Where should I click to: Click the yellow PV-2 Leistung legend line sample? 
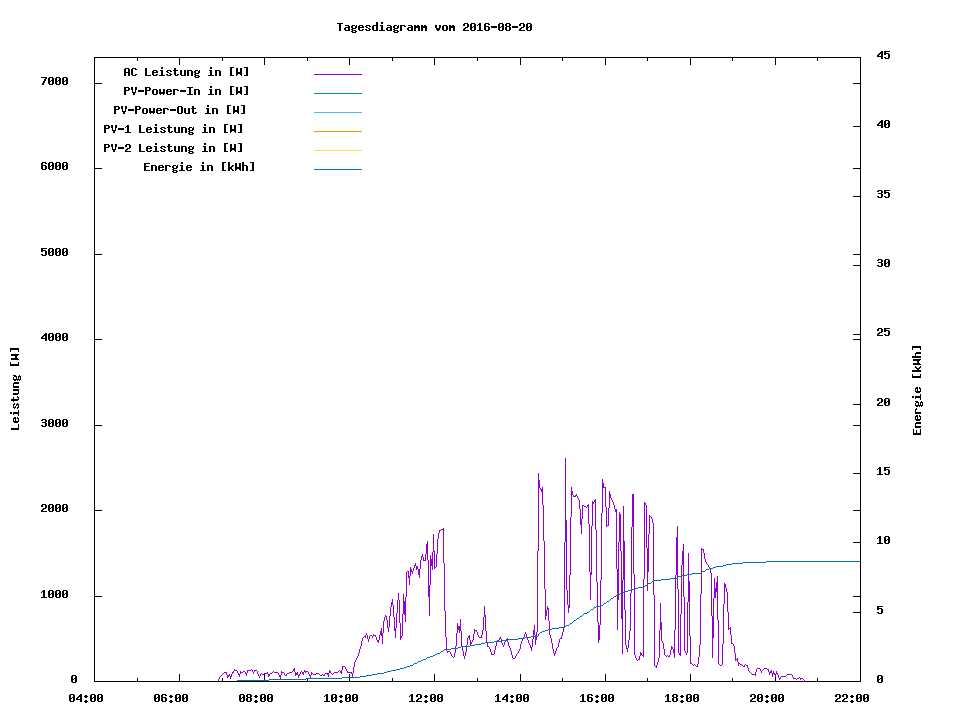pos(337,150)
